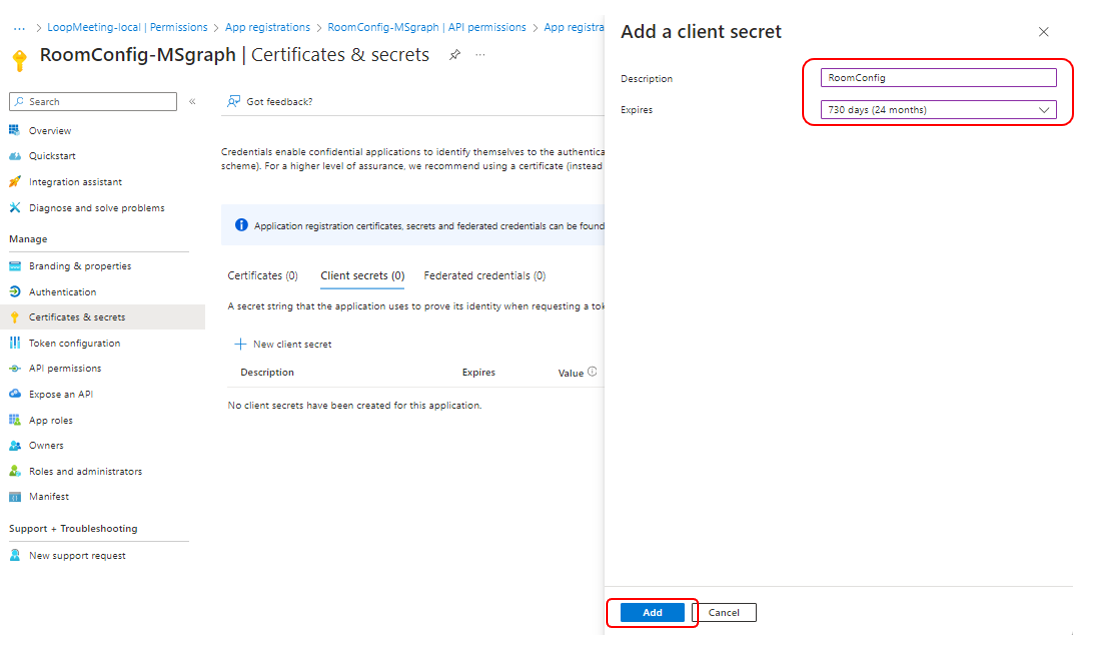The width and height of the screenshot is (1111, 648).
Task: Click the Got feedback icon
Action: pyautogui.click(x=233, y=101)
